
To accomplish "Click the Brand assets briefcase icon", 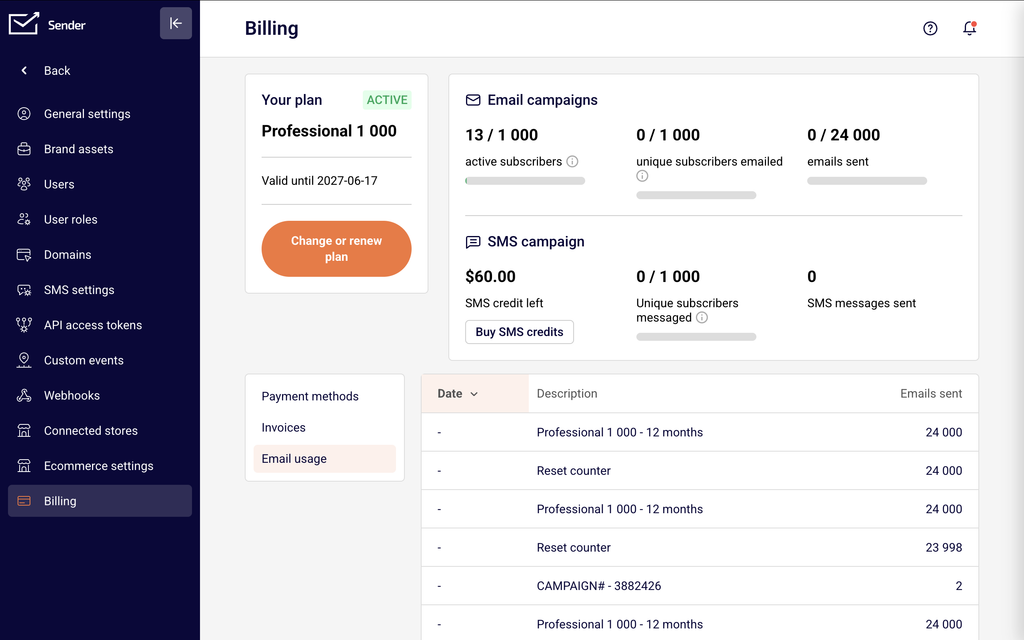I will (24, 149).
